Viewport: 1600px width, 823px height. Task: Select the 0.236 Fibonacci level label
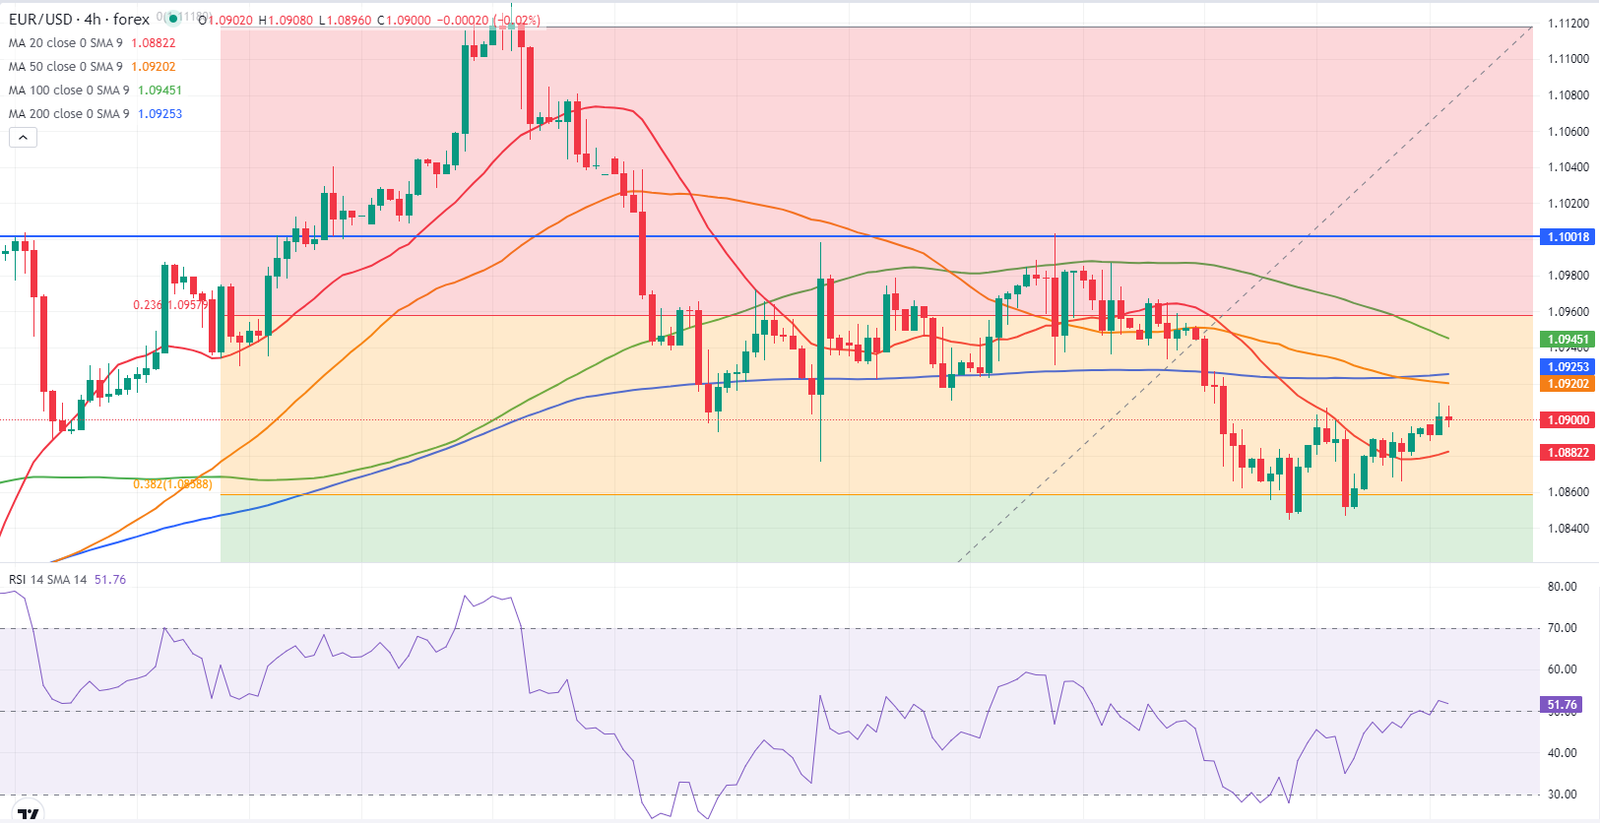tap(172, 304)
